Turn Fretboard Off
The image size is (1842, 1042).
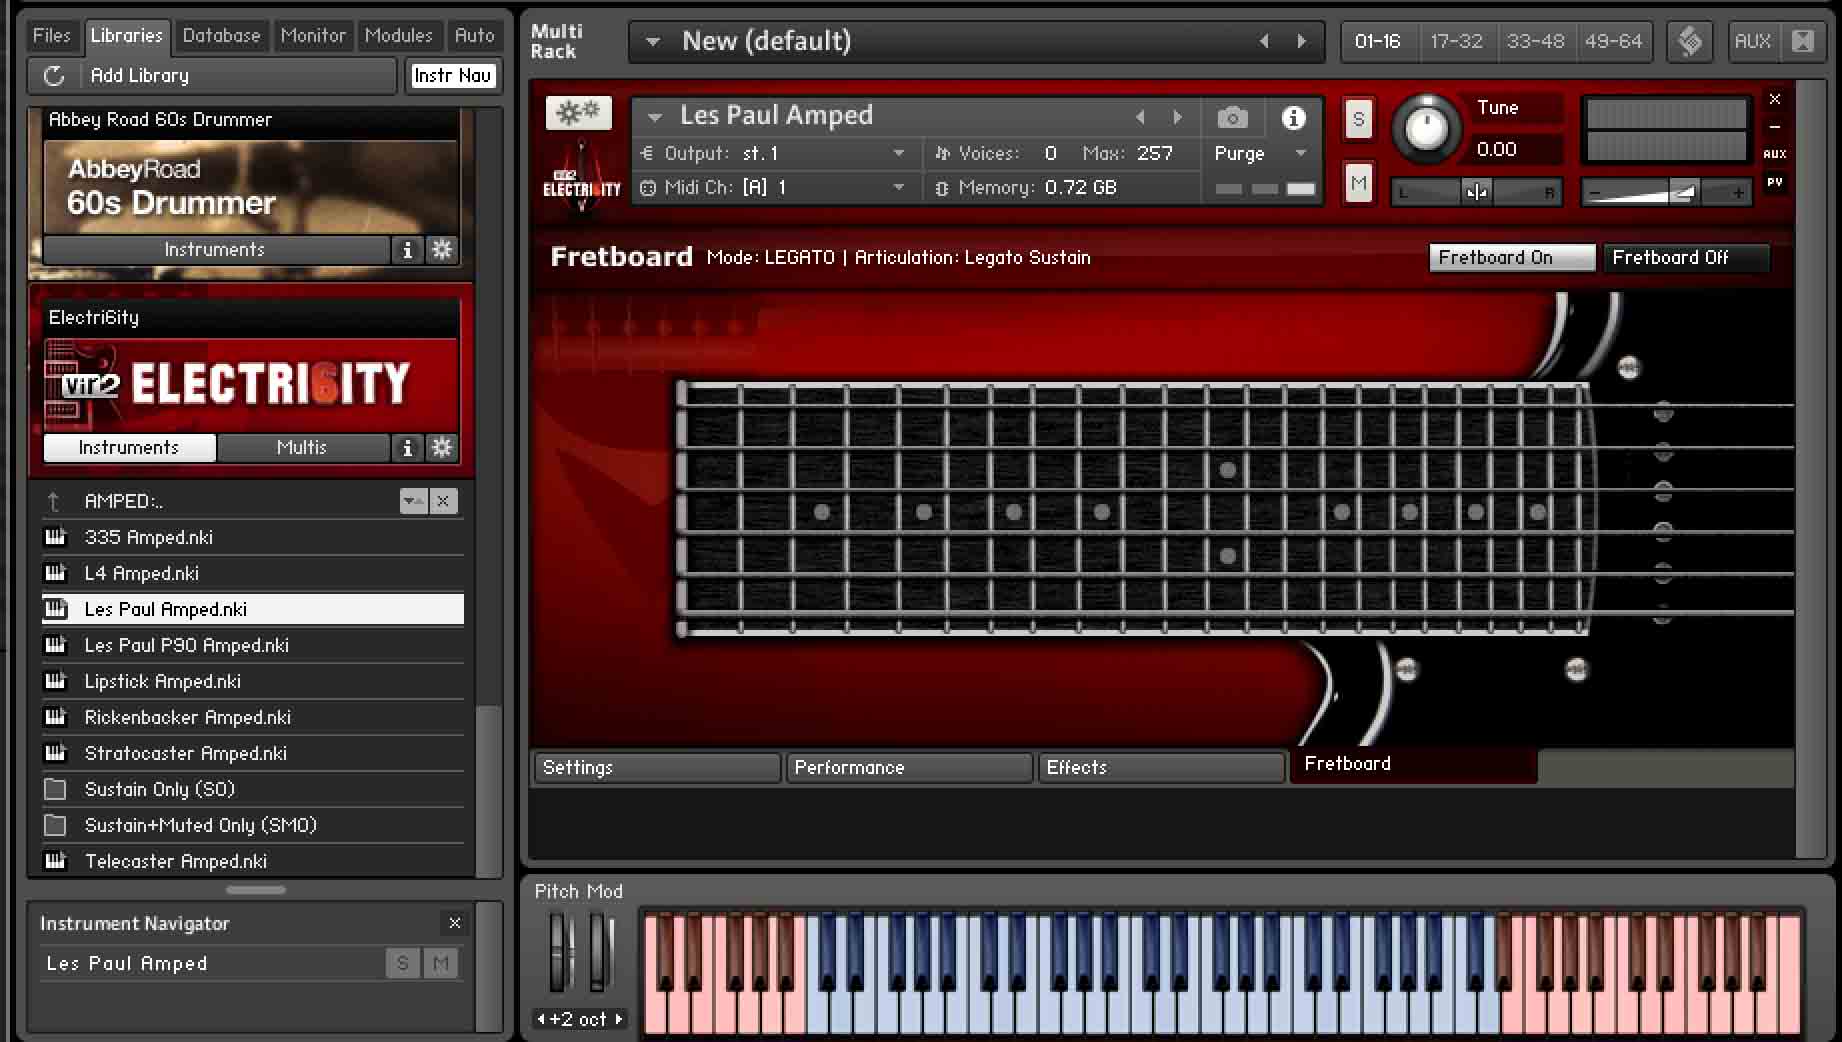[1686, 257]
